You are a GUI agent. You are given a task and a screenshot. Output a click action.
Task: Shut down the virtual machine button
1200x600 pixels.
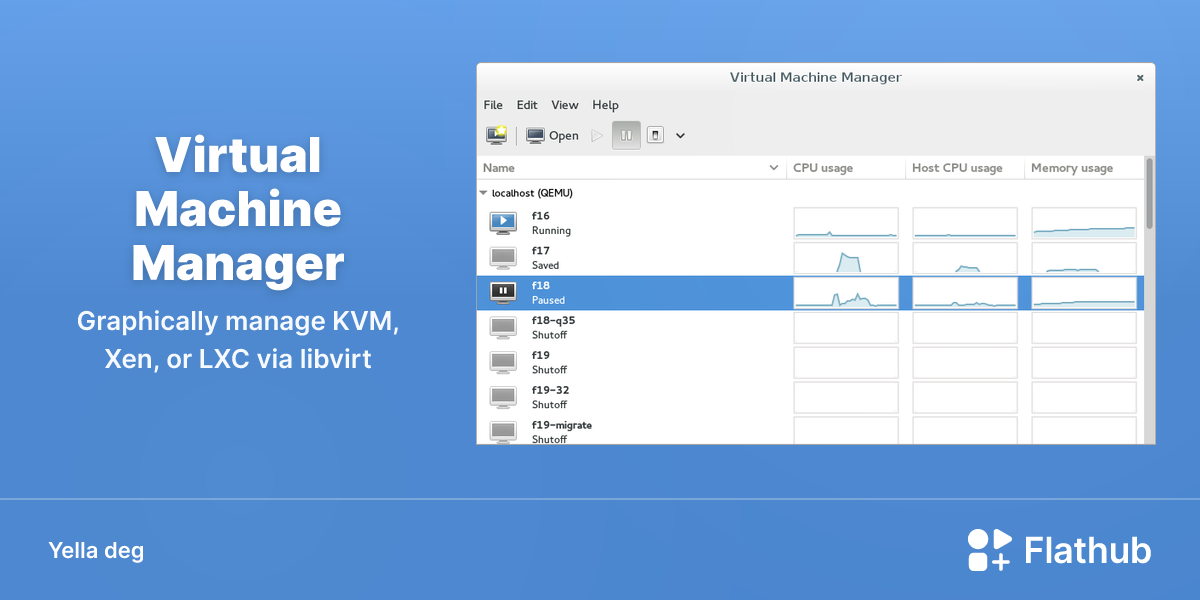coord(655,135)
